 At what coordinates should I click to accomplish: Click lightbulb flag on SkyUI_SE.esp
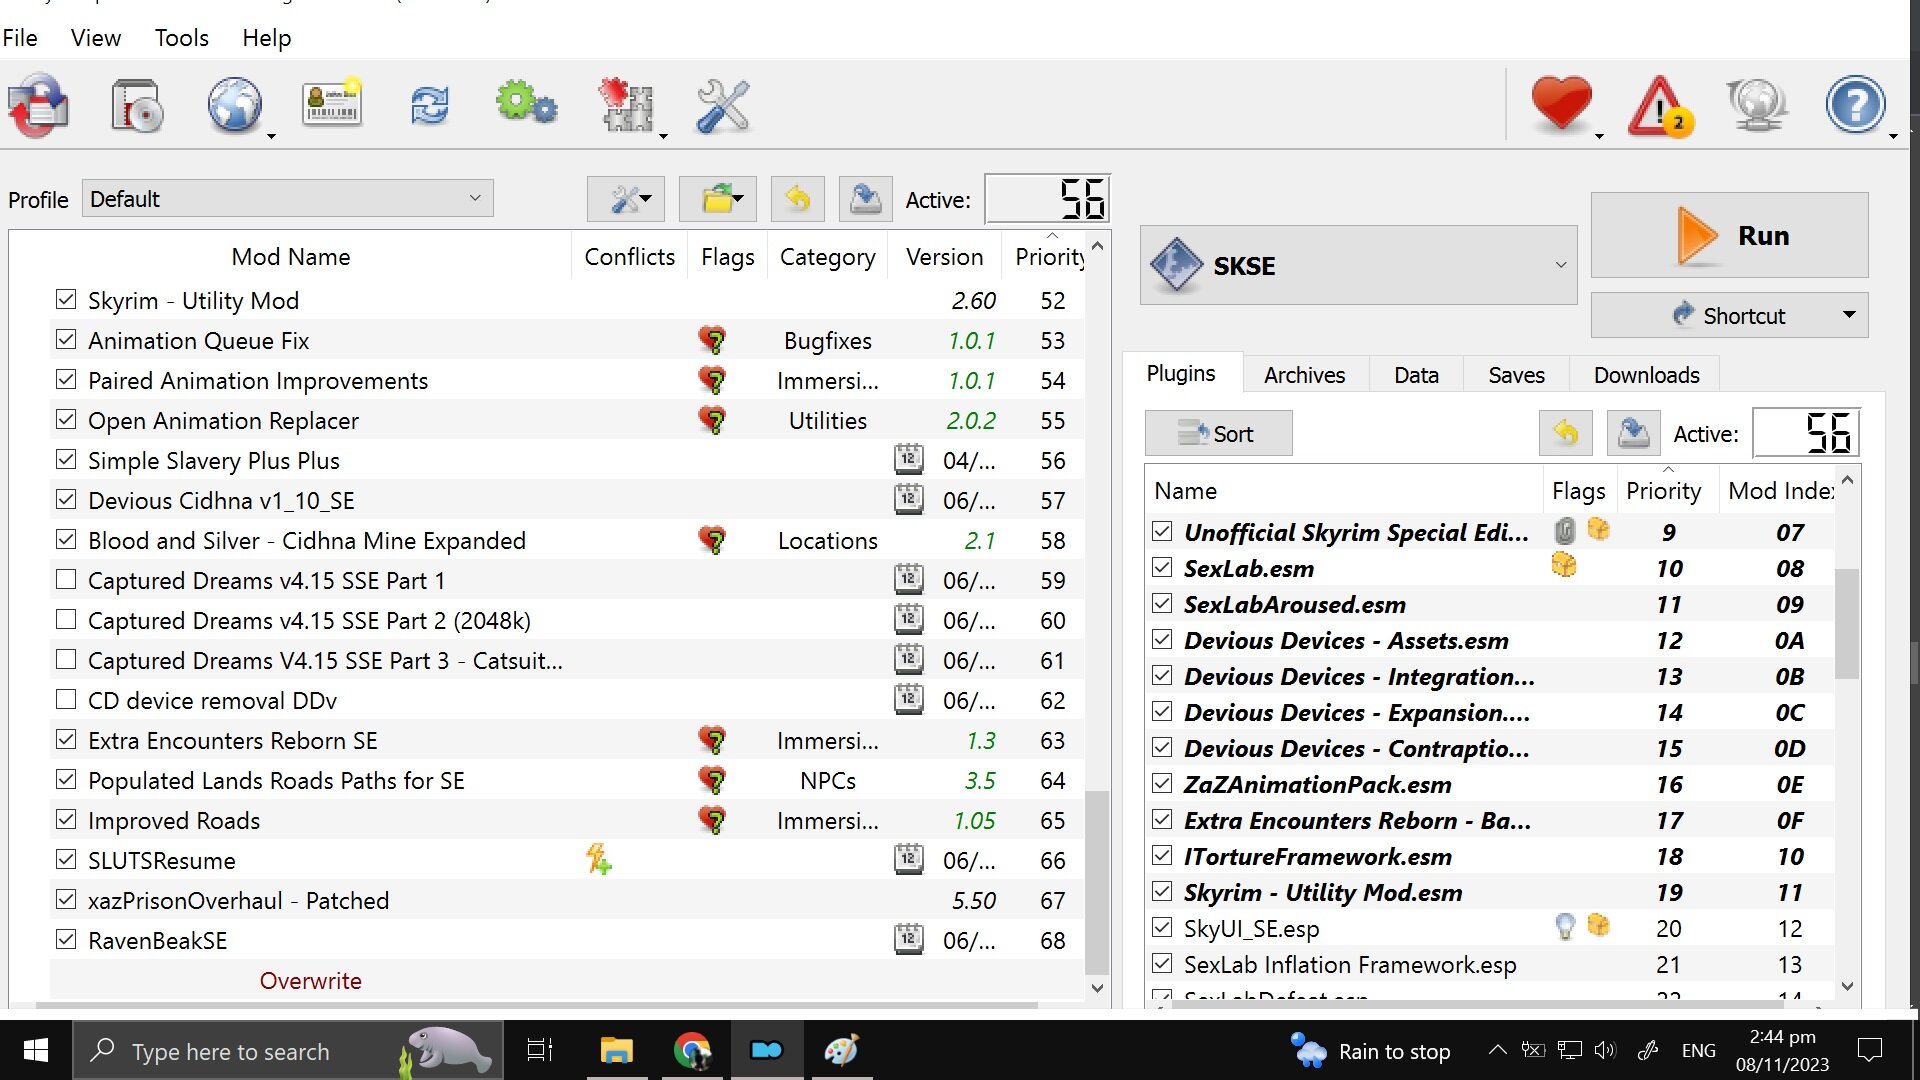click(1565, 927)
